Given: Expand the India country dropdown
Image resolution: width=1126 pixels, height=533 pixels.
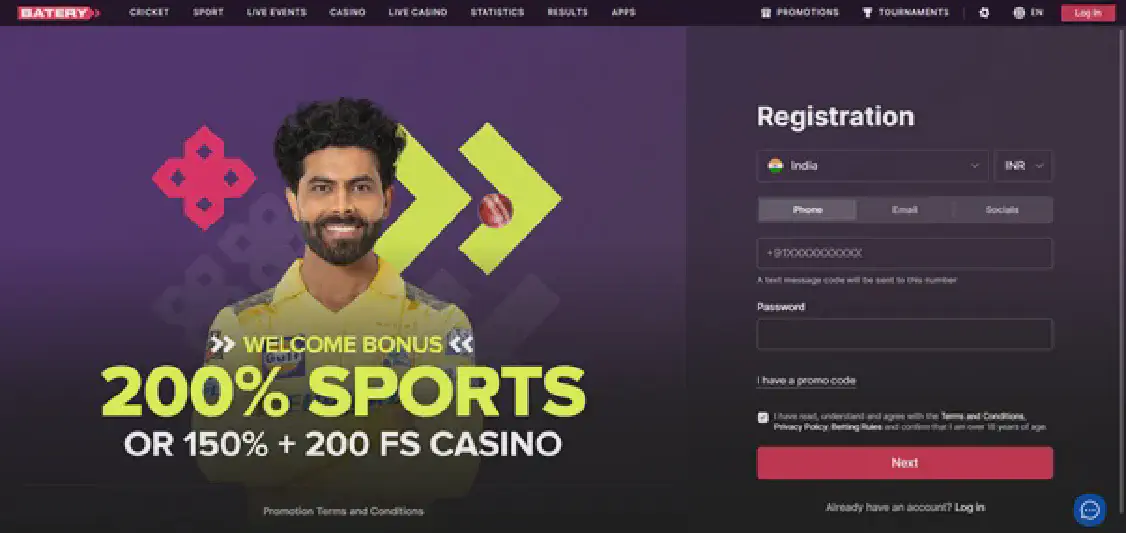Looking at the screenshot, I should [x=873, y=166].
